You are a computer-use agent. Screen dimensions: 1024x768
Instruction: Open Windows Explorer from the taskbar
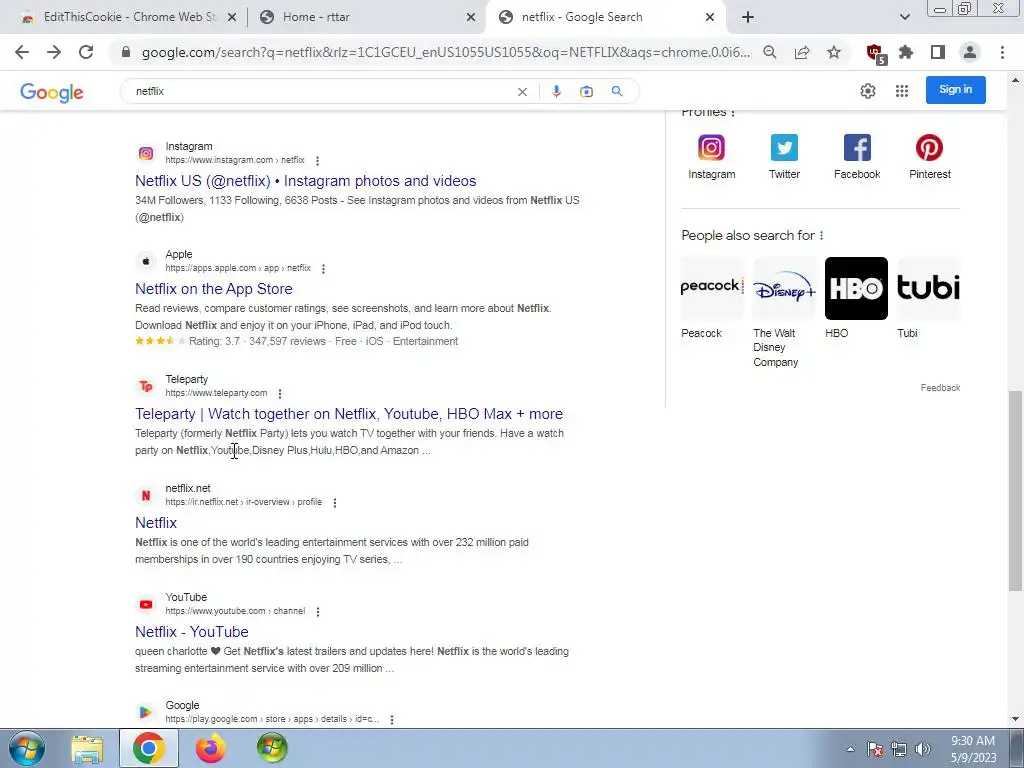click(x=87, y=749)
